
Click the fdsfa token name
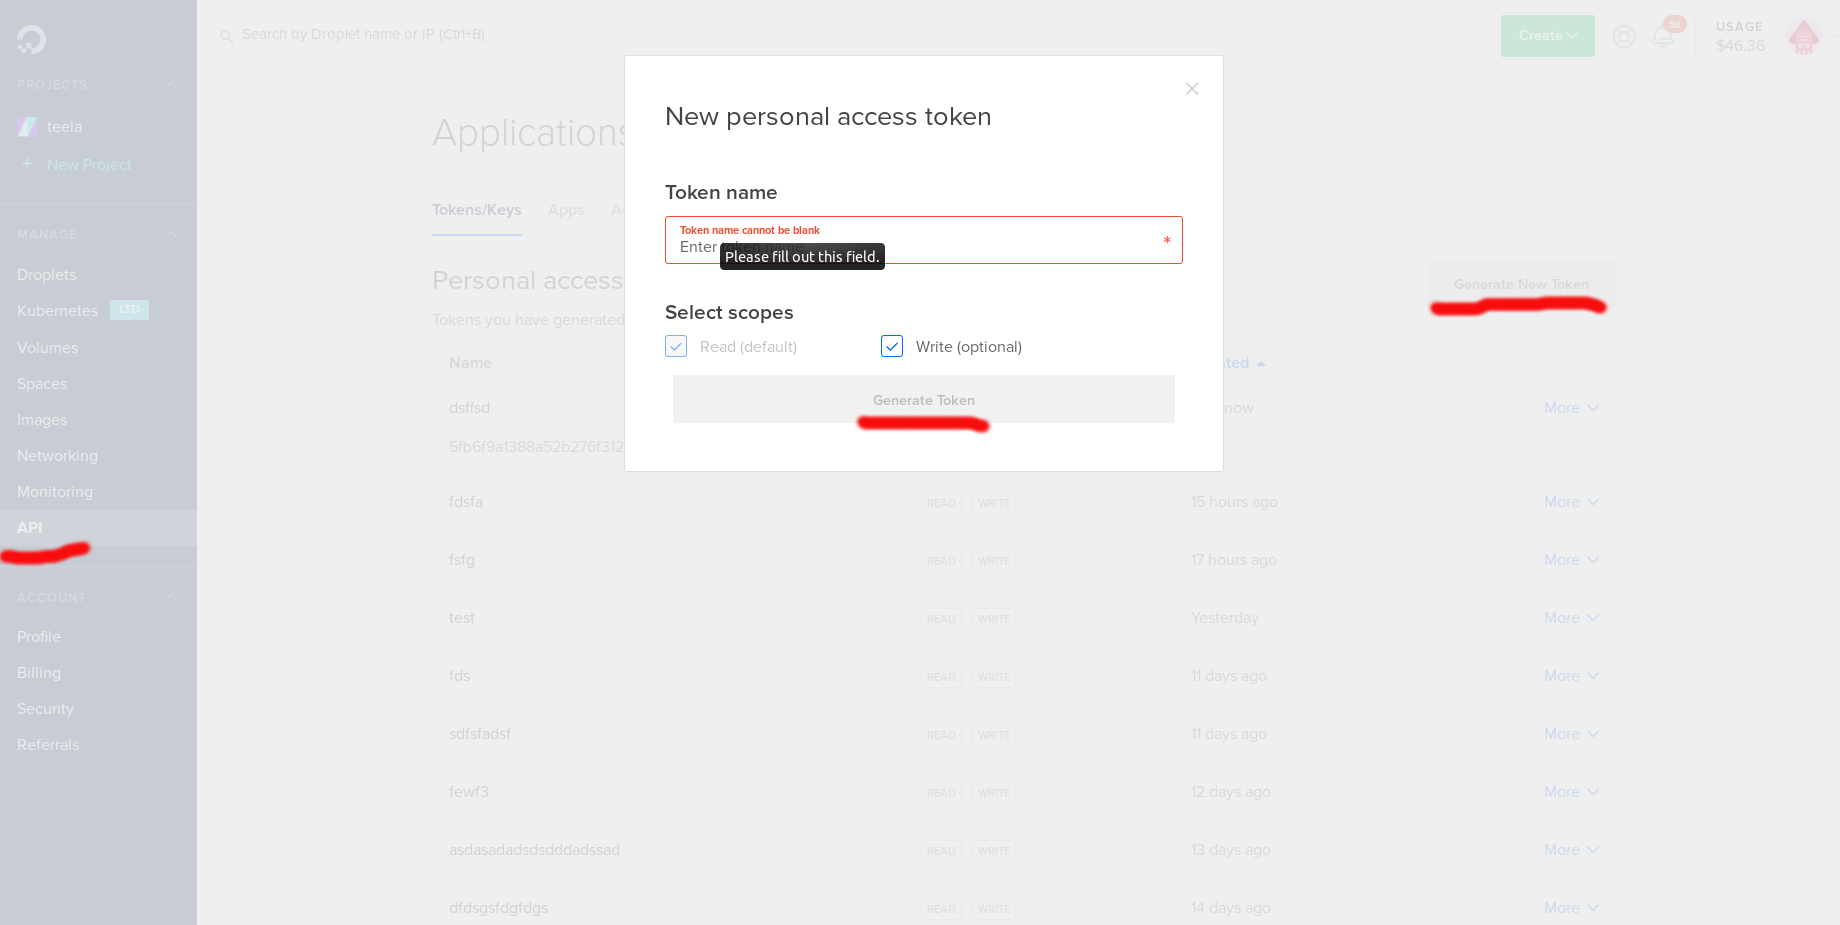[466, 502]
